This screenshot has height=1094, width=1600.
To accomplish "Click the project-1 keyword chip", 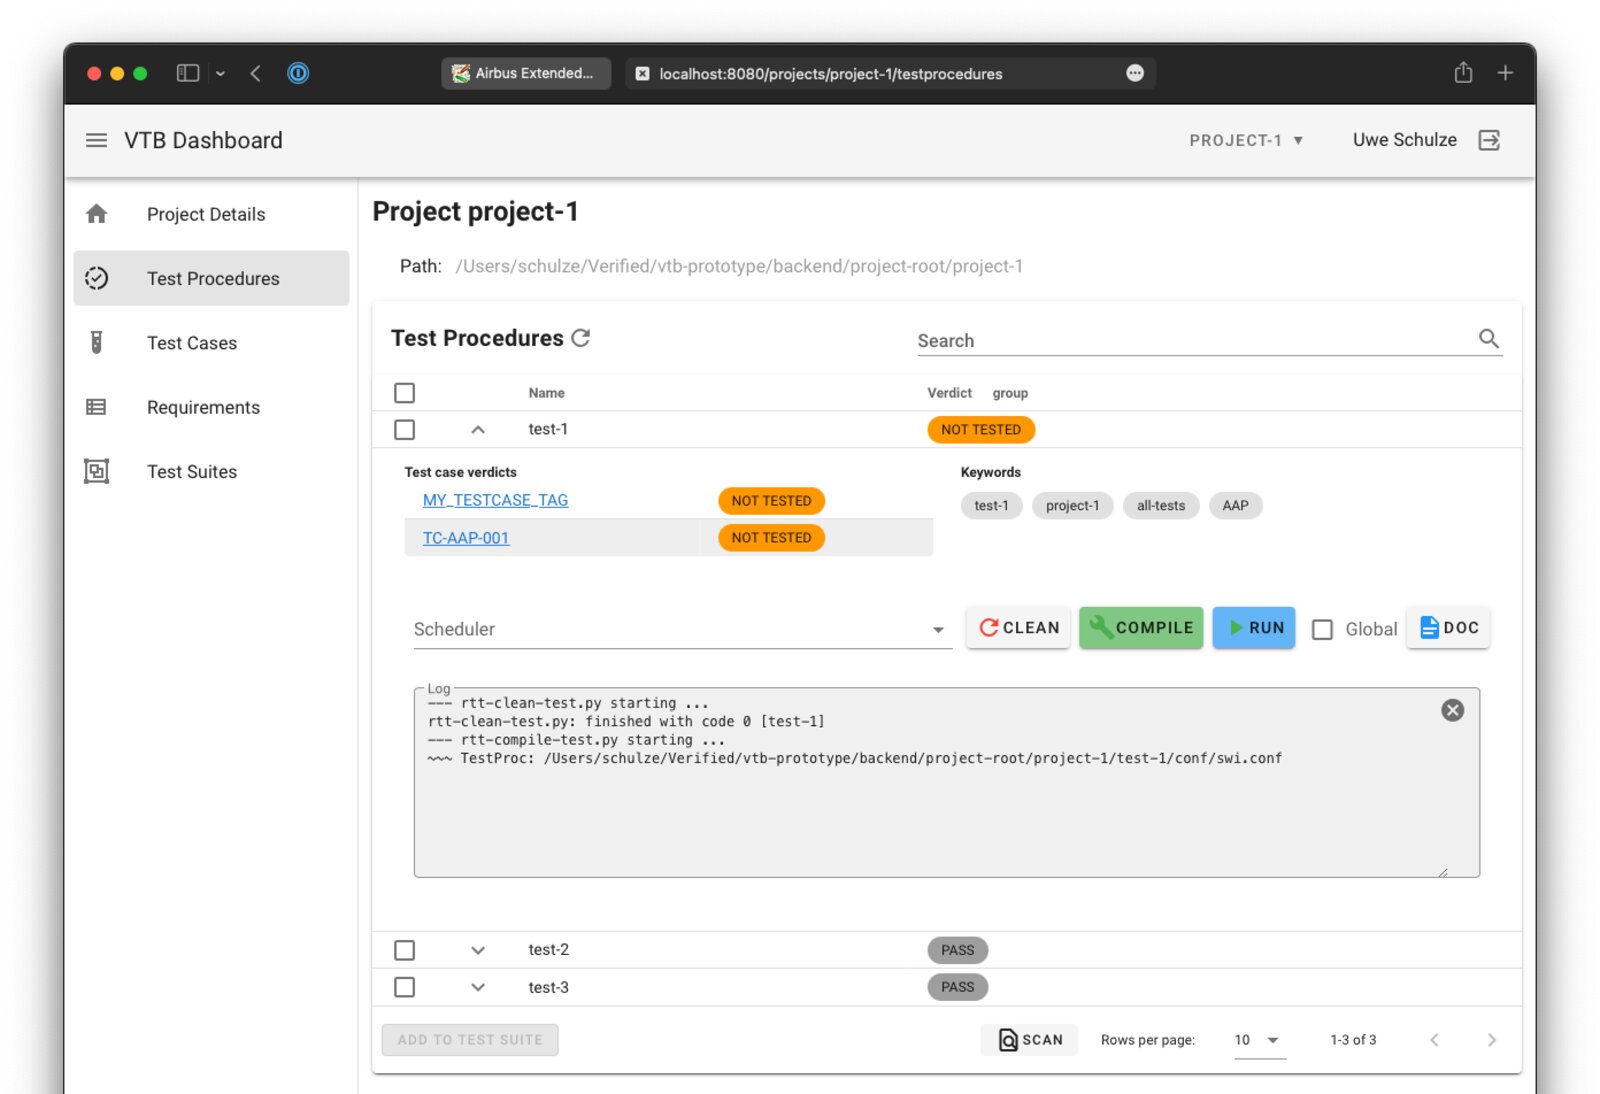I will pyautogui.click(x=1072, y=506).
